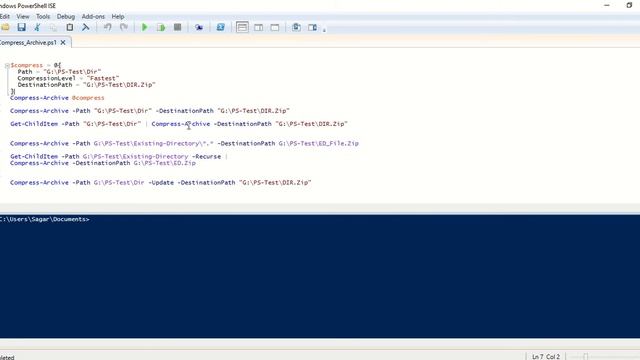Click the Run Selection icon
640x360 pixels.
[x=161, y=27]
